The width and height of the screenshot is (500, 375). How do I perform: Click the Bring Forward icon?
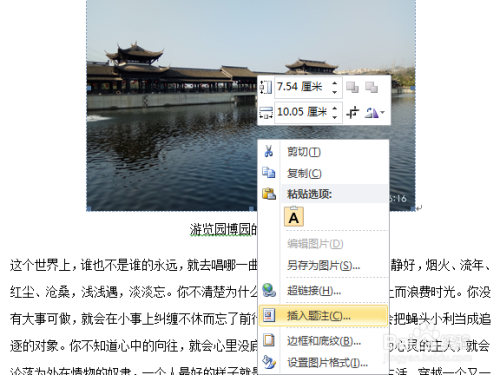(x=352, y=87)
